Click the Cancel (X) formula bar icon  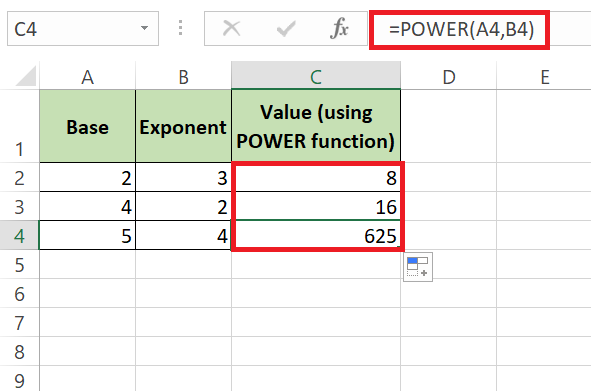point(231,28)
